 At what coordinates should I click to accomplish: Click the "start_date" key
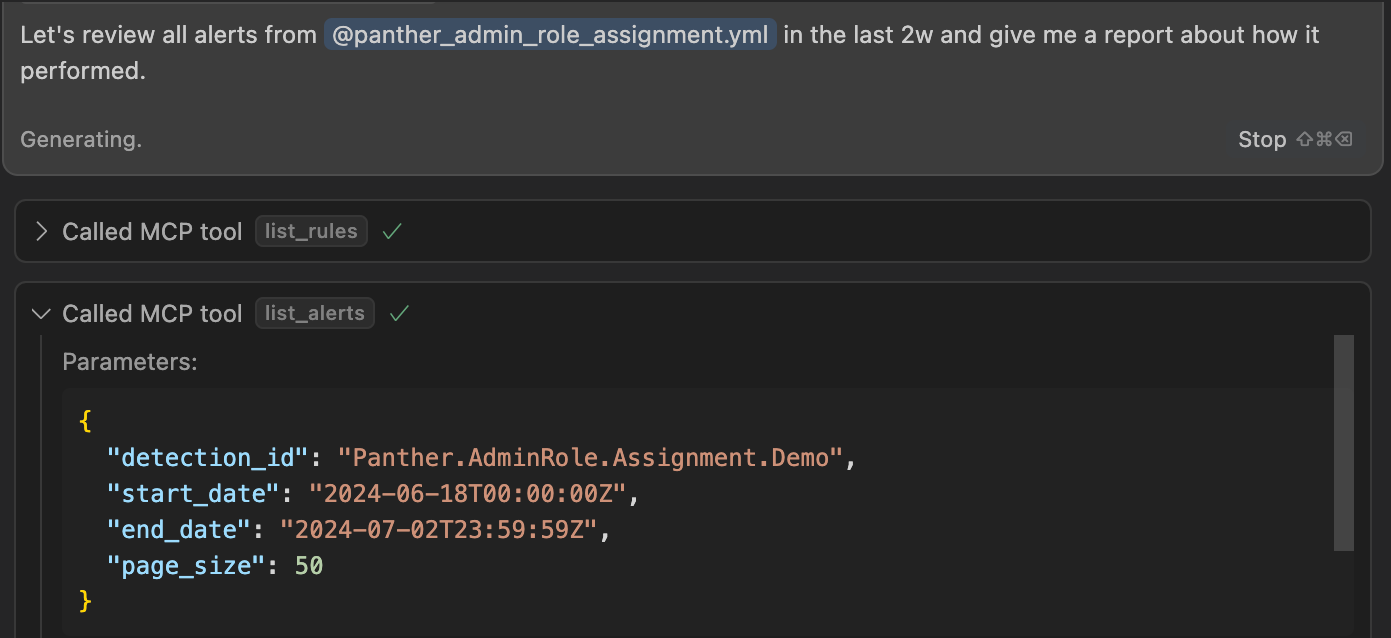pos(193,494)
